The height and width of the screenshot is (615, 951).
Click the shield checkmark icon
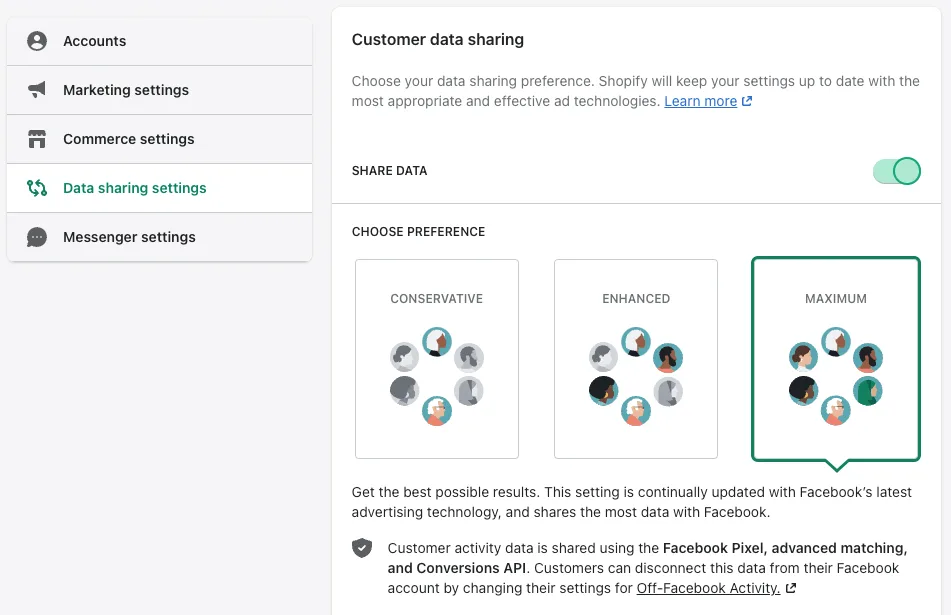point(362,548)
